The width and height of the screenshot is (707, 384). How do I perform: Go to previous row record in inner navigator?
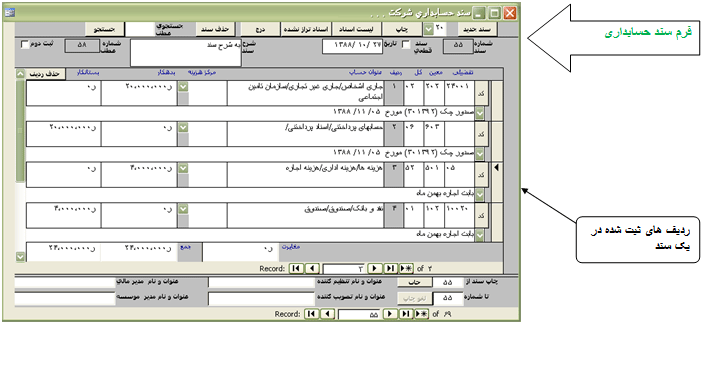pos(312,269)
